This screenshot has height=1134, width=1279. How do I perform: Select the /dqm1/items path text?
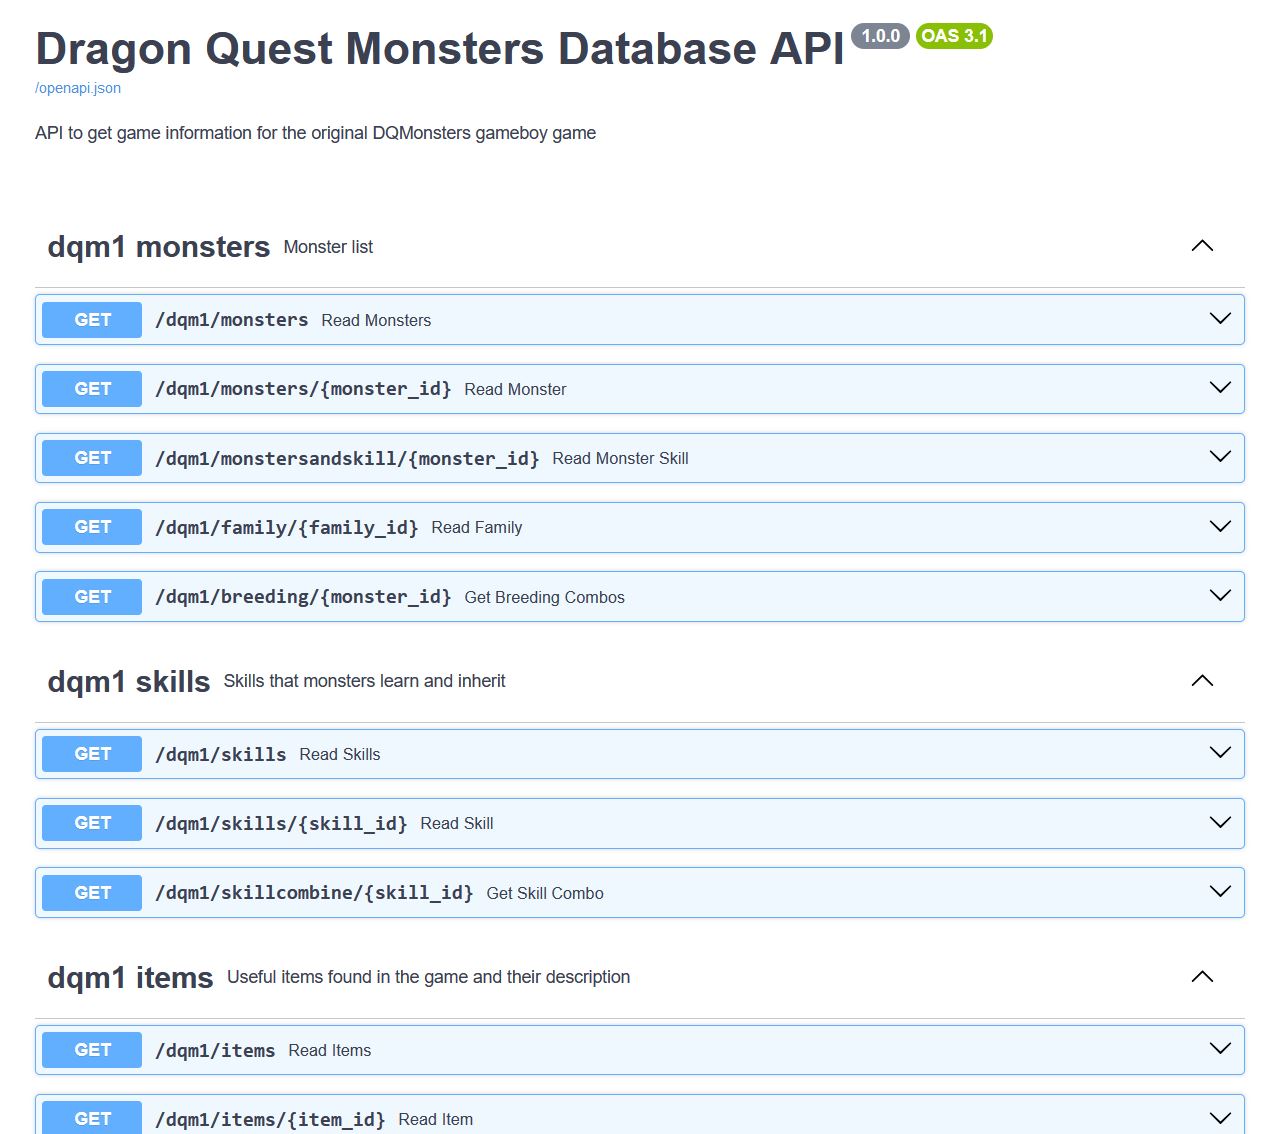tap(215, 1050)
